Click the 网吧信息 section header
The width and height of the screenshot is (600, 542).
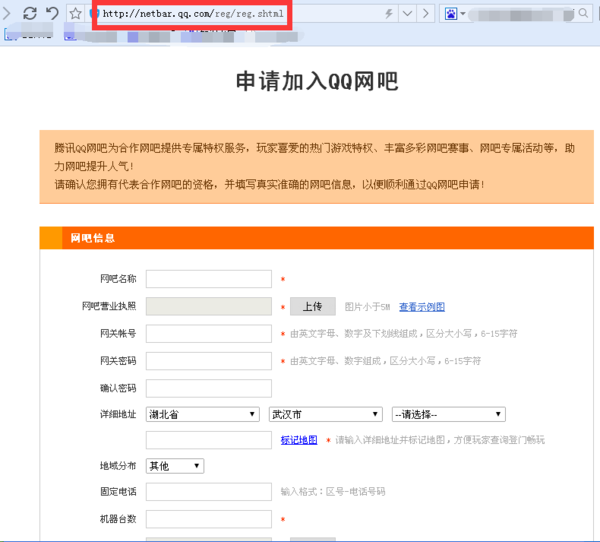point(316,238)
